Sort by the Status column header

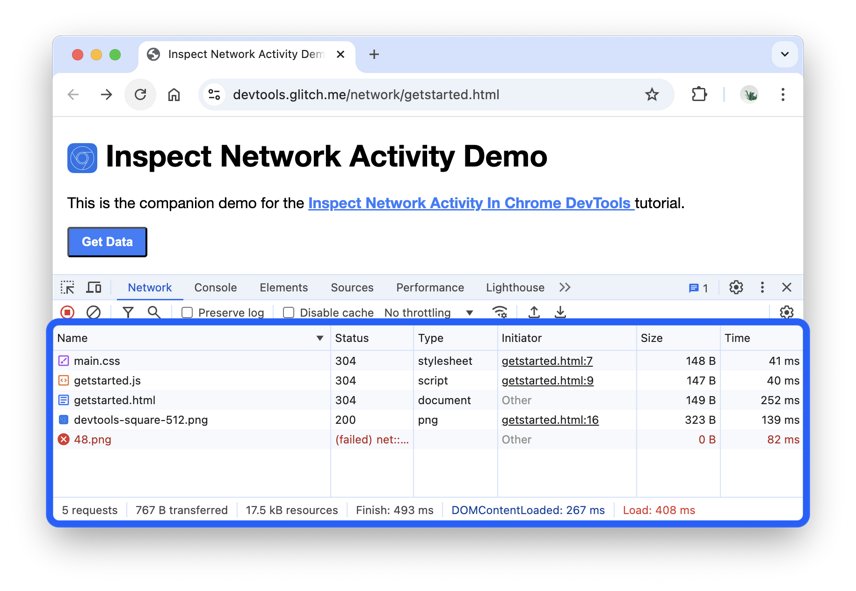(x=372, y=338)
